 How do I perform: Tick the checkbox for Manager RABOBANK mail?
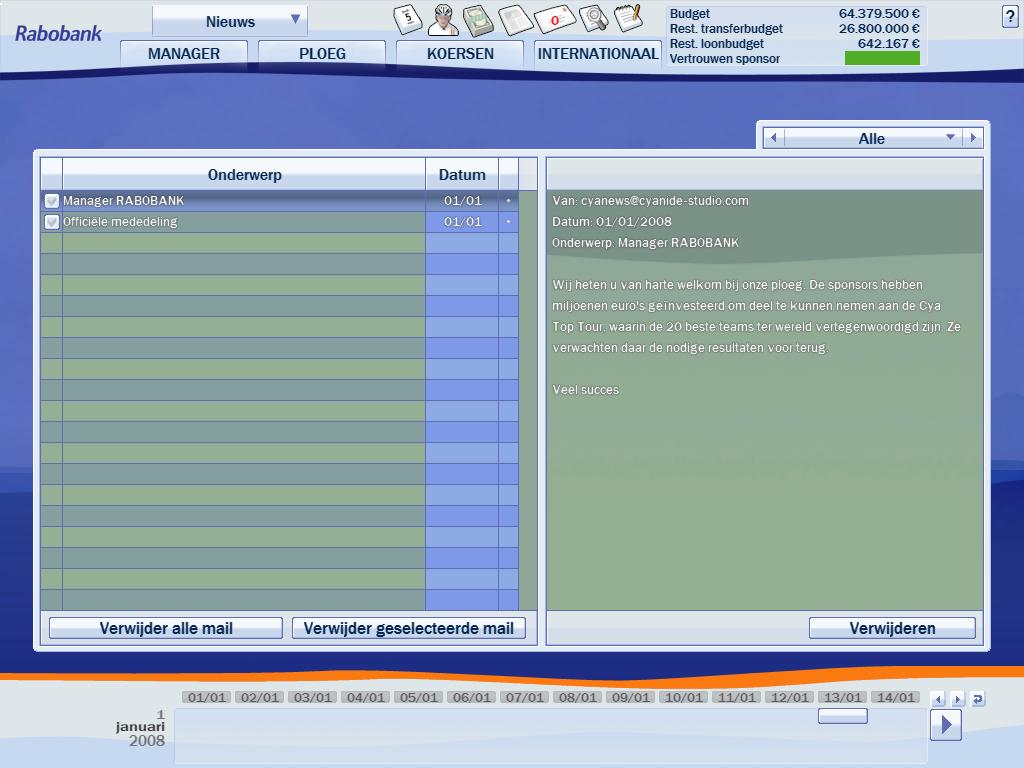point(52,201)
